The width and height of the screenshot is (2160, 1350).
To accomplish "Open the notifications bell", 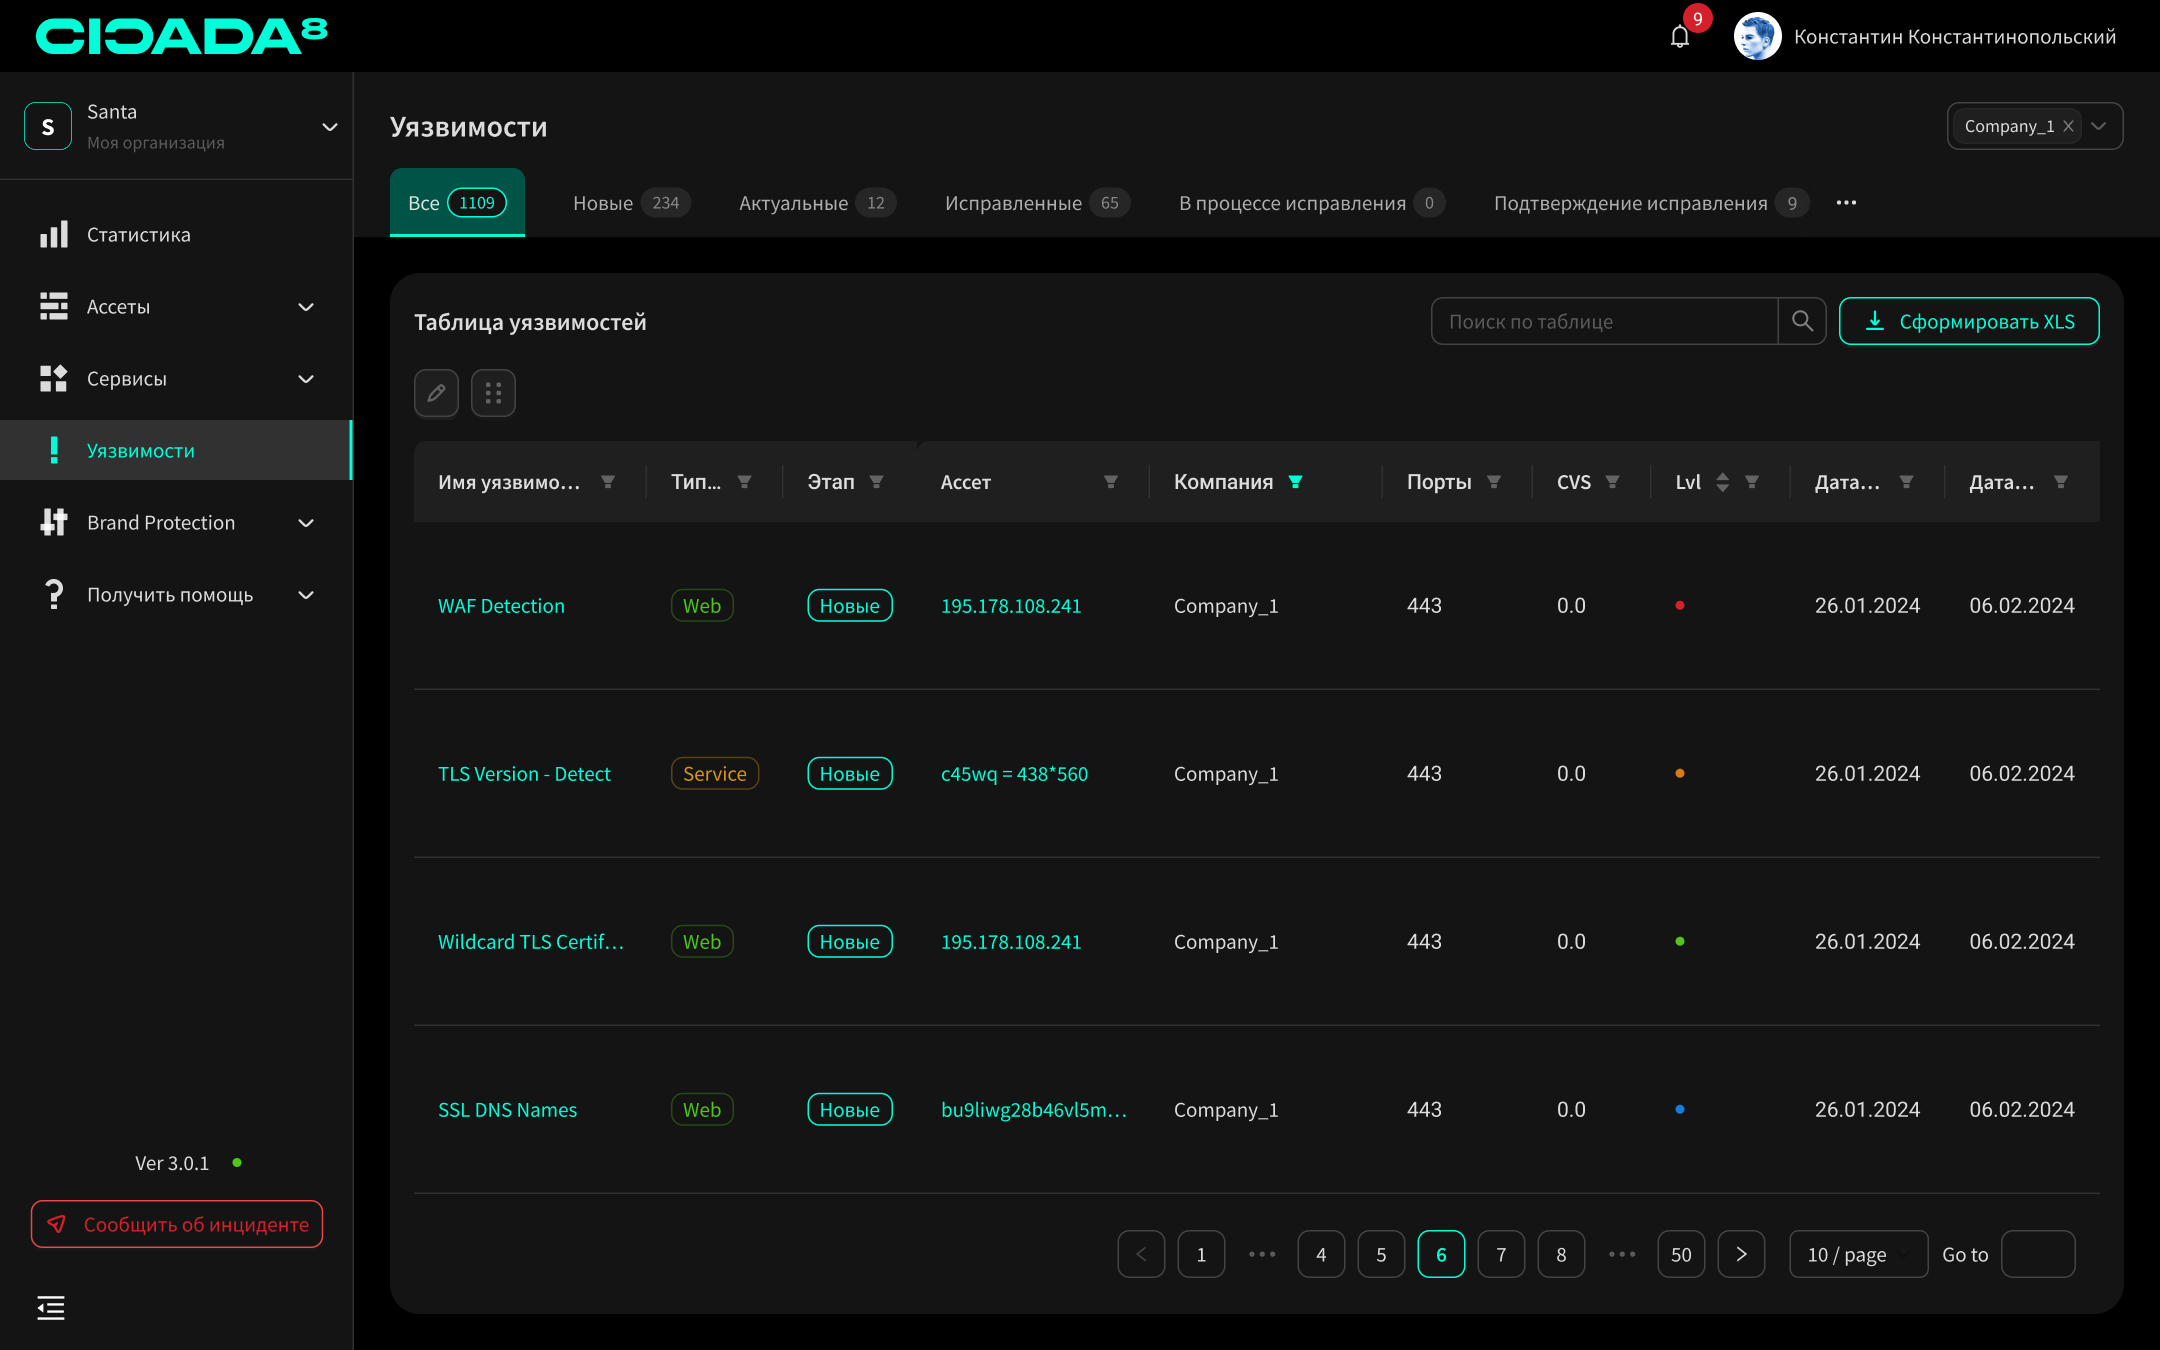I will 1680,37.
